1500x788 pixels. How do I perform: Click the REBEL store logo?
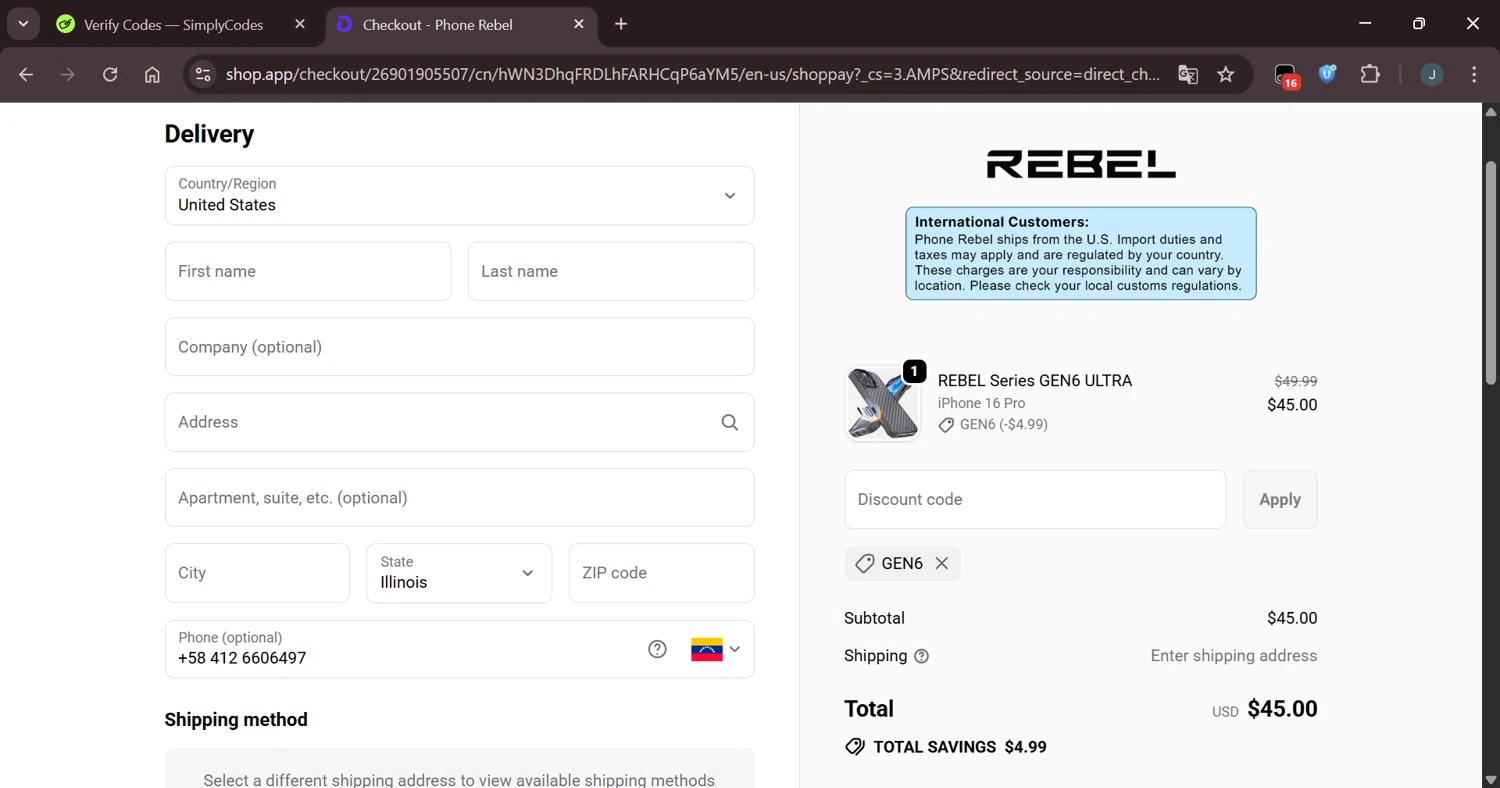point(1081,164)
